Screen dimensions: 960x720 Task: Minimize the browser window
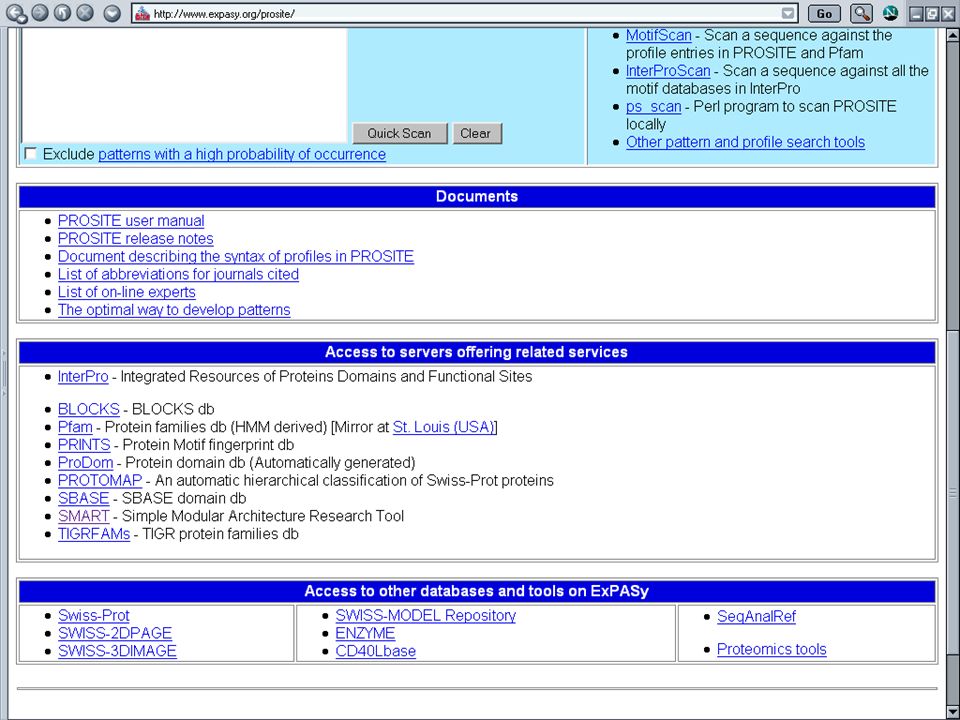tap(916, 13)
